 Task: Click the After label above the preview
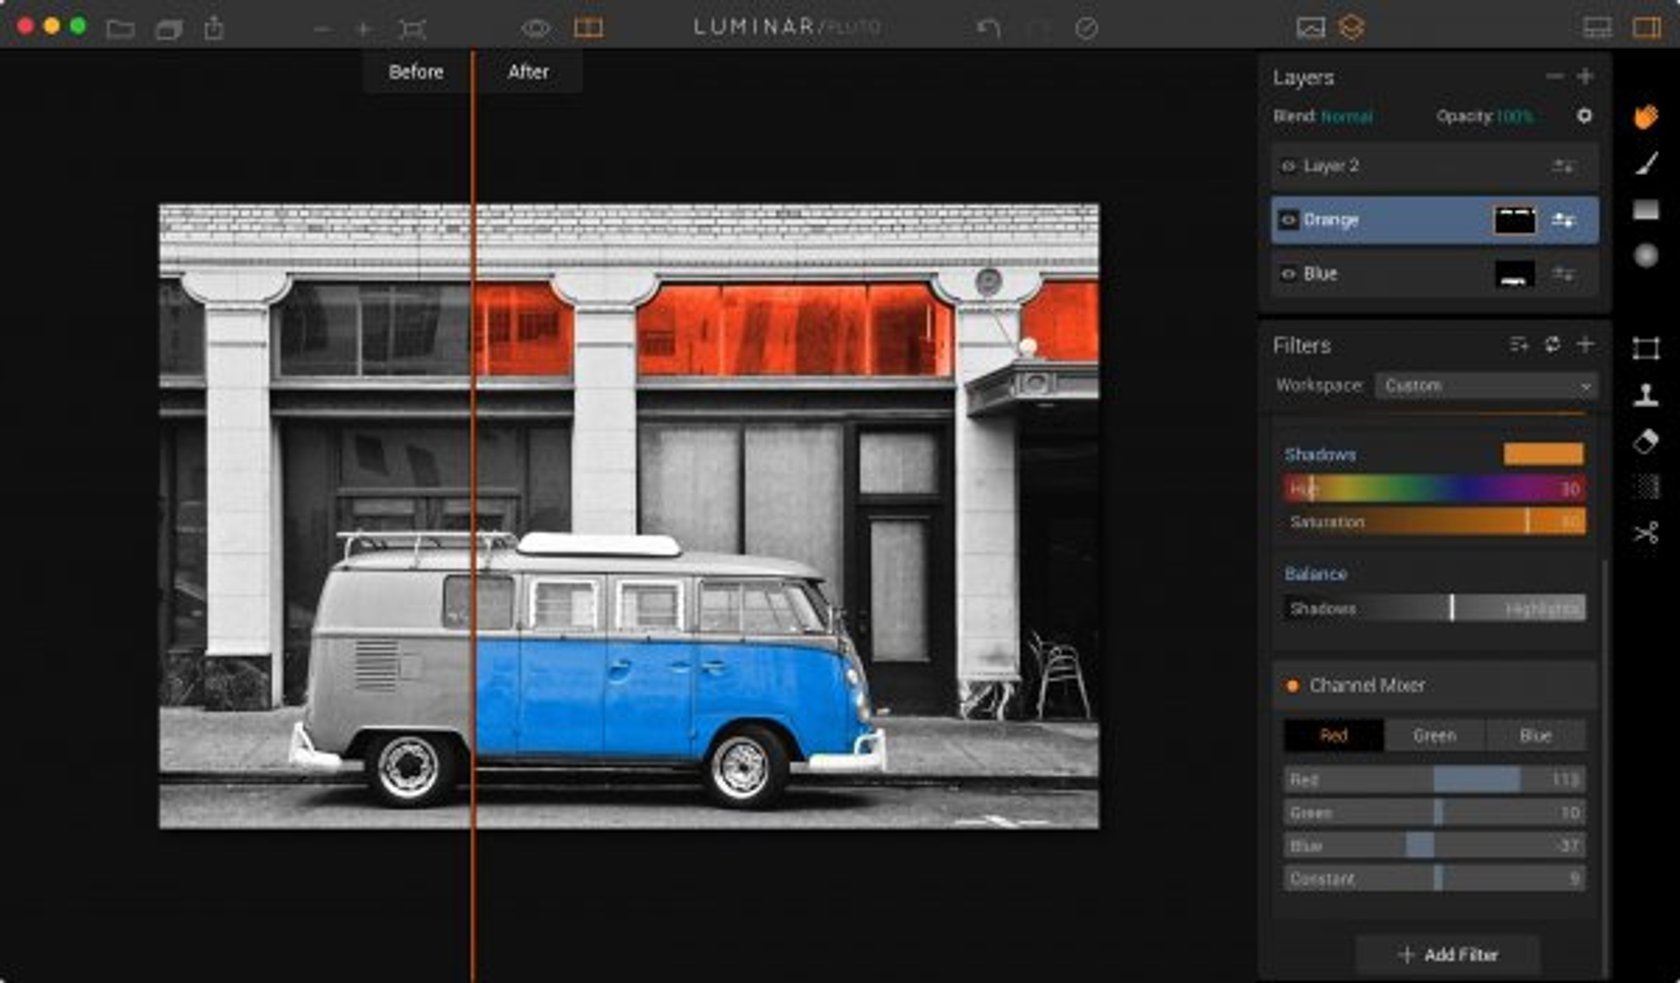point(528,71)
